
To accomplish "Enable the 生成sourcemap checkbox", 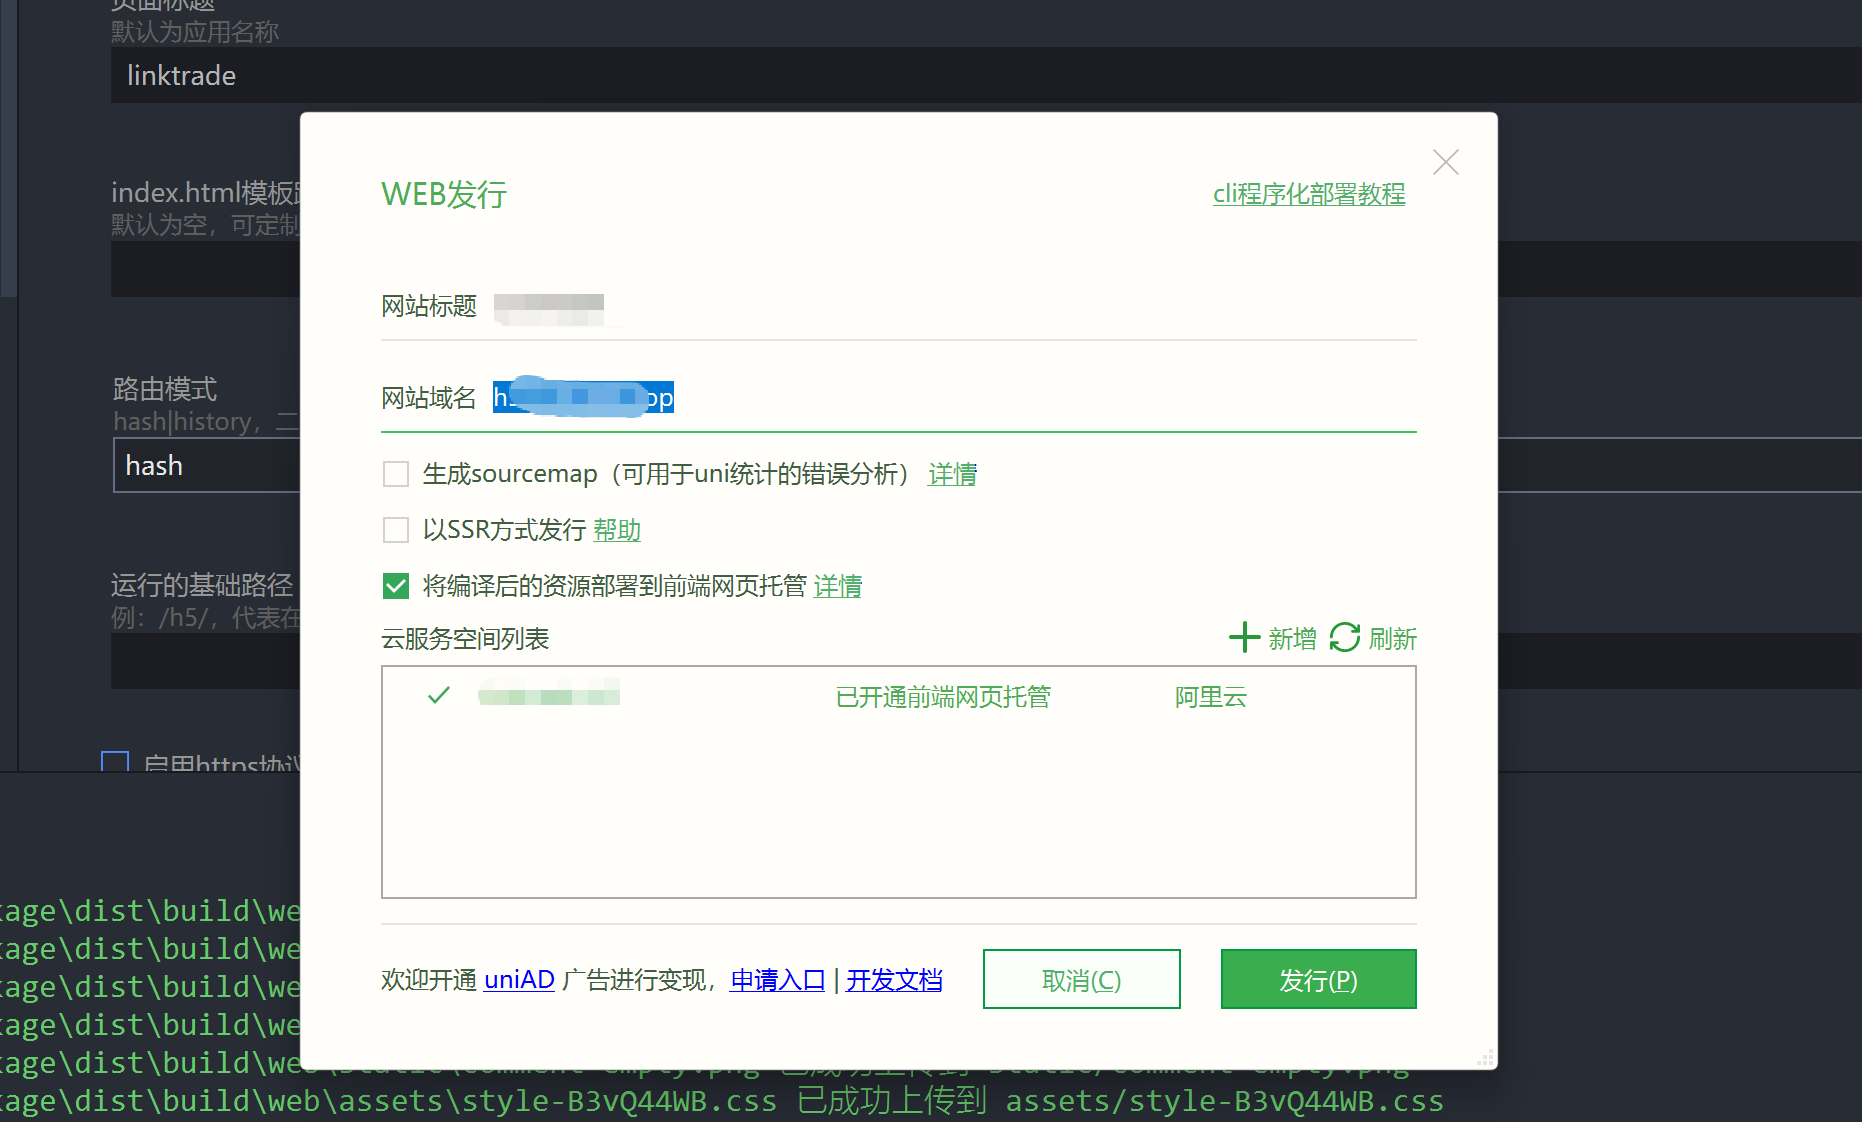I will pos(396,474).
